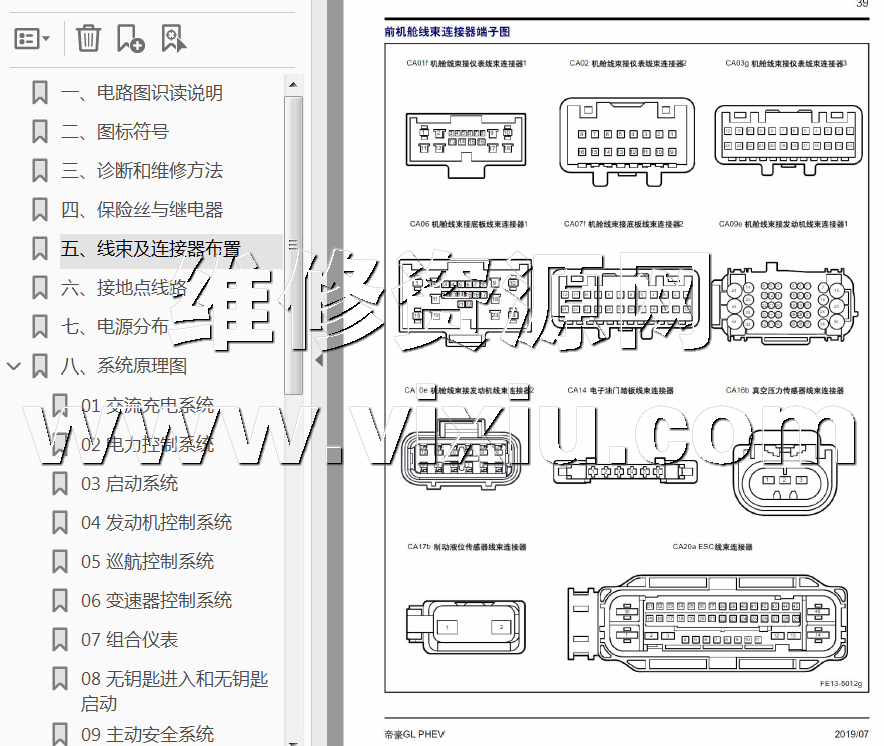Jump to 04 发动机控制系统 bookmark
Viewport: 884px width, 746px height.
156,522
